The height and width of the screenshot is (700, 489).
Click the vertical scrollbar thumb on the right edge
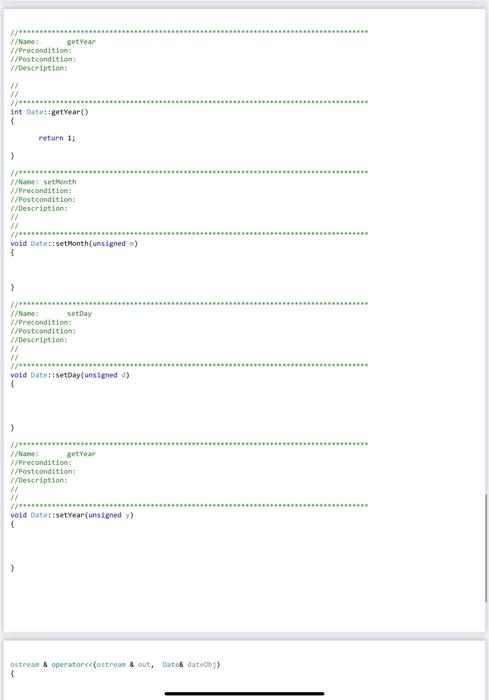[x=486, y=548]
